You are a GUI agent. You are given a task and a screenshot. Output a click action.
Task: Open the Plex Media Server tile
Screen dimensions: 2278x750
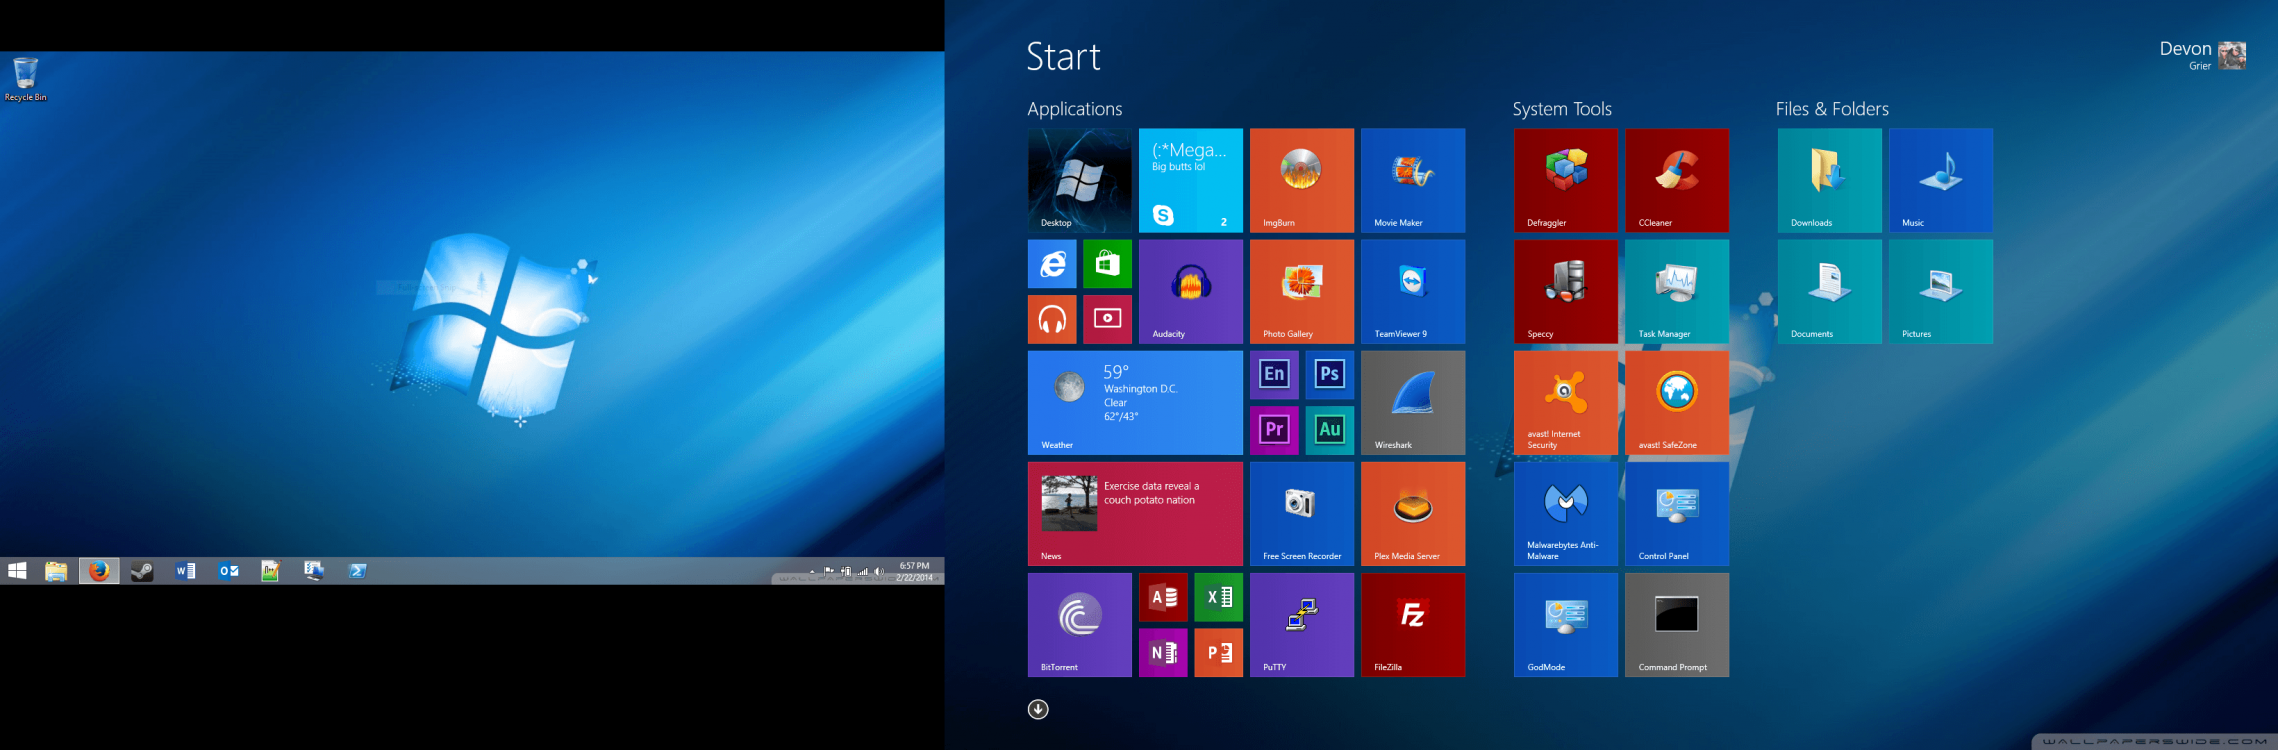[1413, 514]
